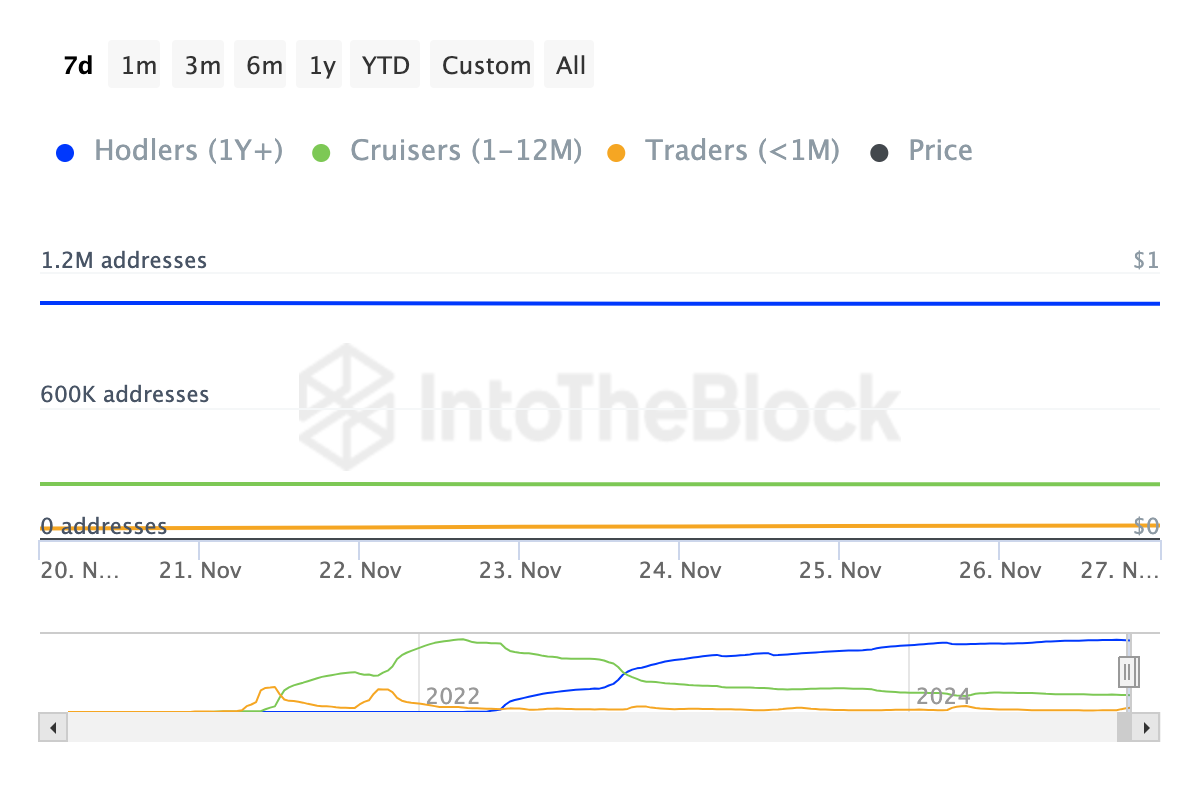Select the 6m time range
Screen dimensions: 1200x800
click(264, 66)
